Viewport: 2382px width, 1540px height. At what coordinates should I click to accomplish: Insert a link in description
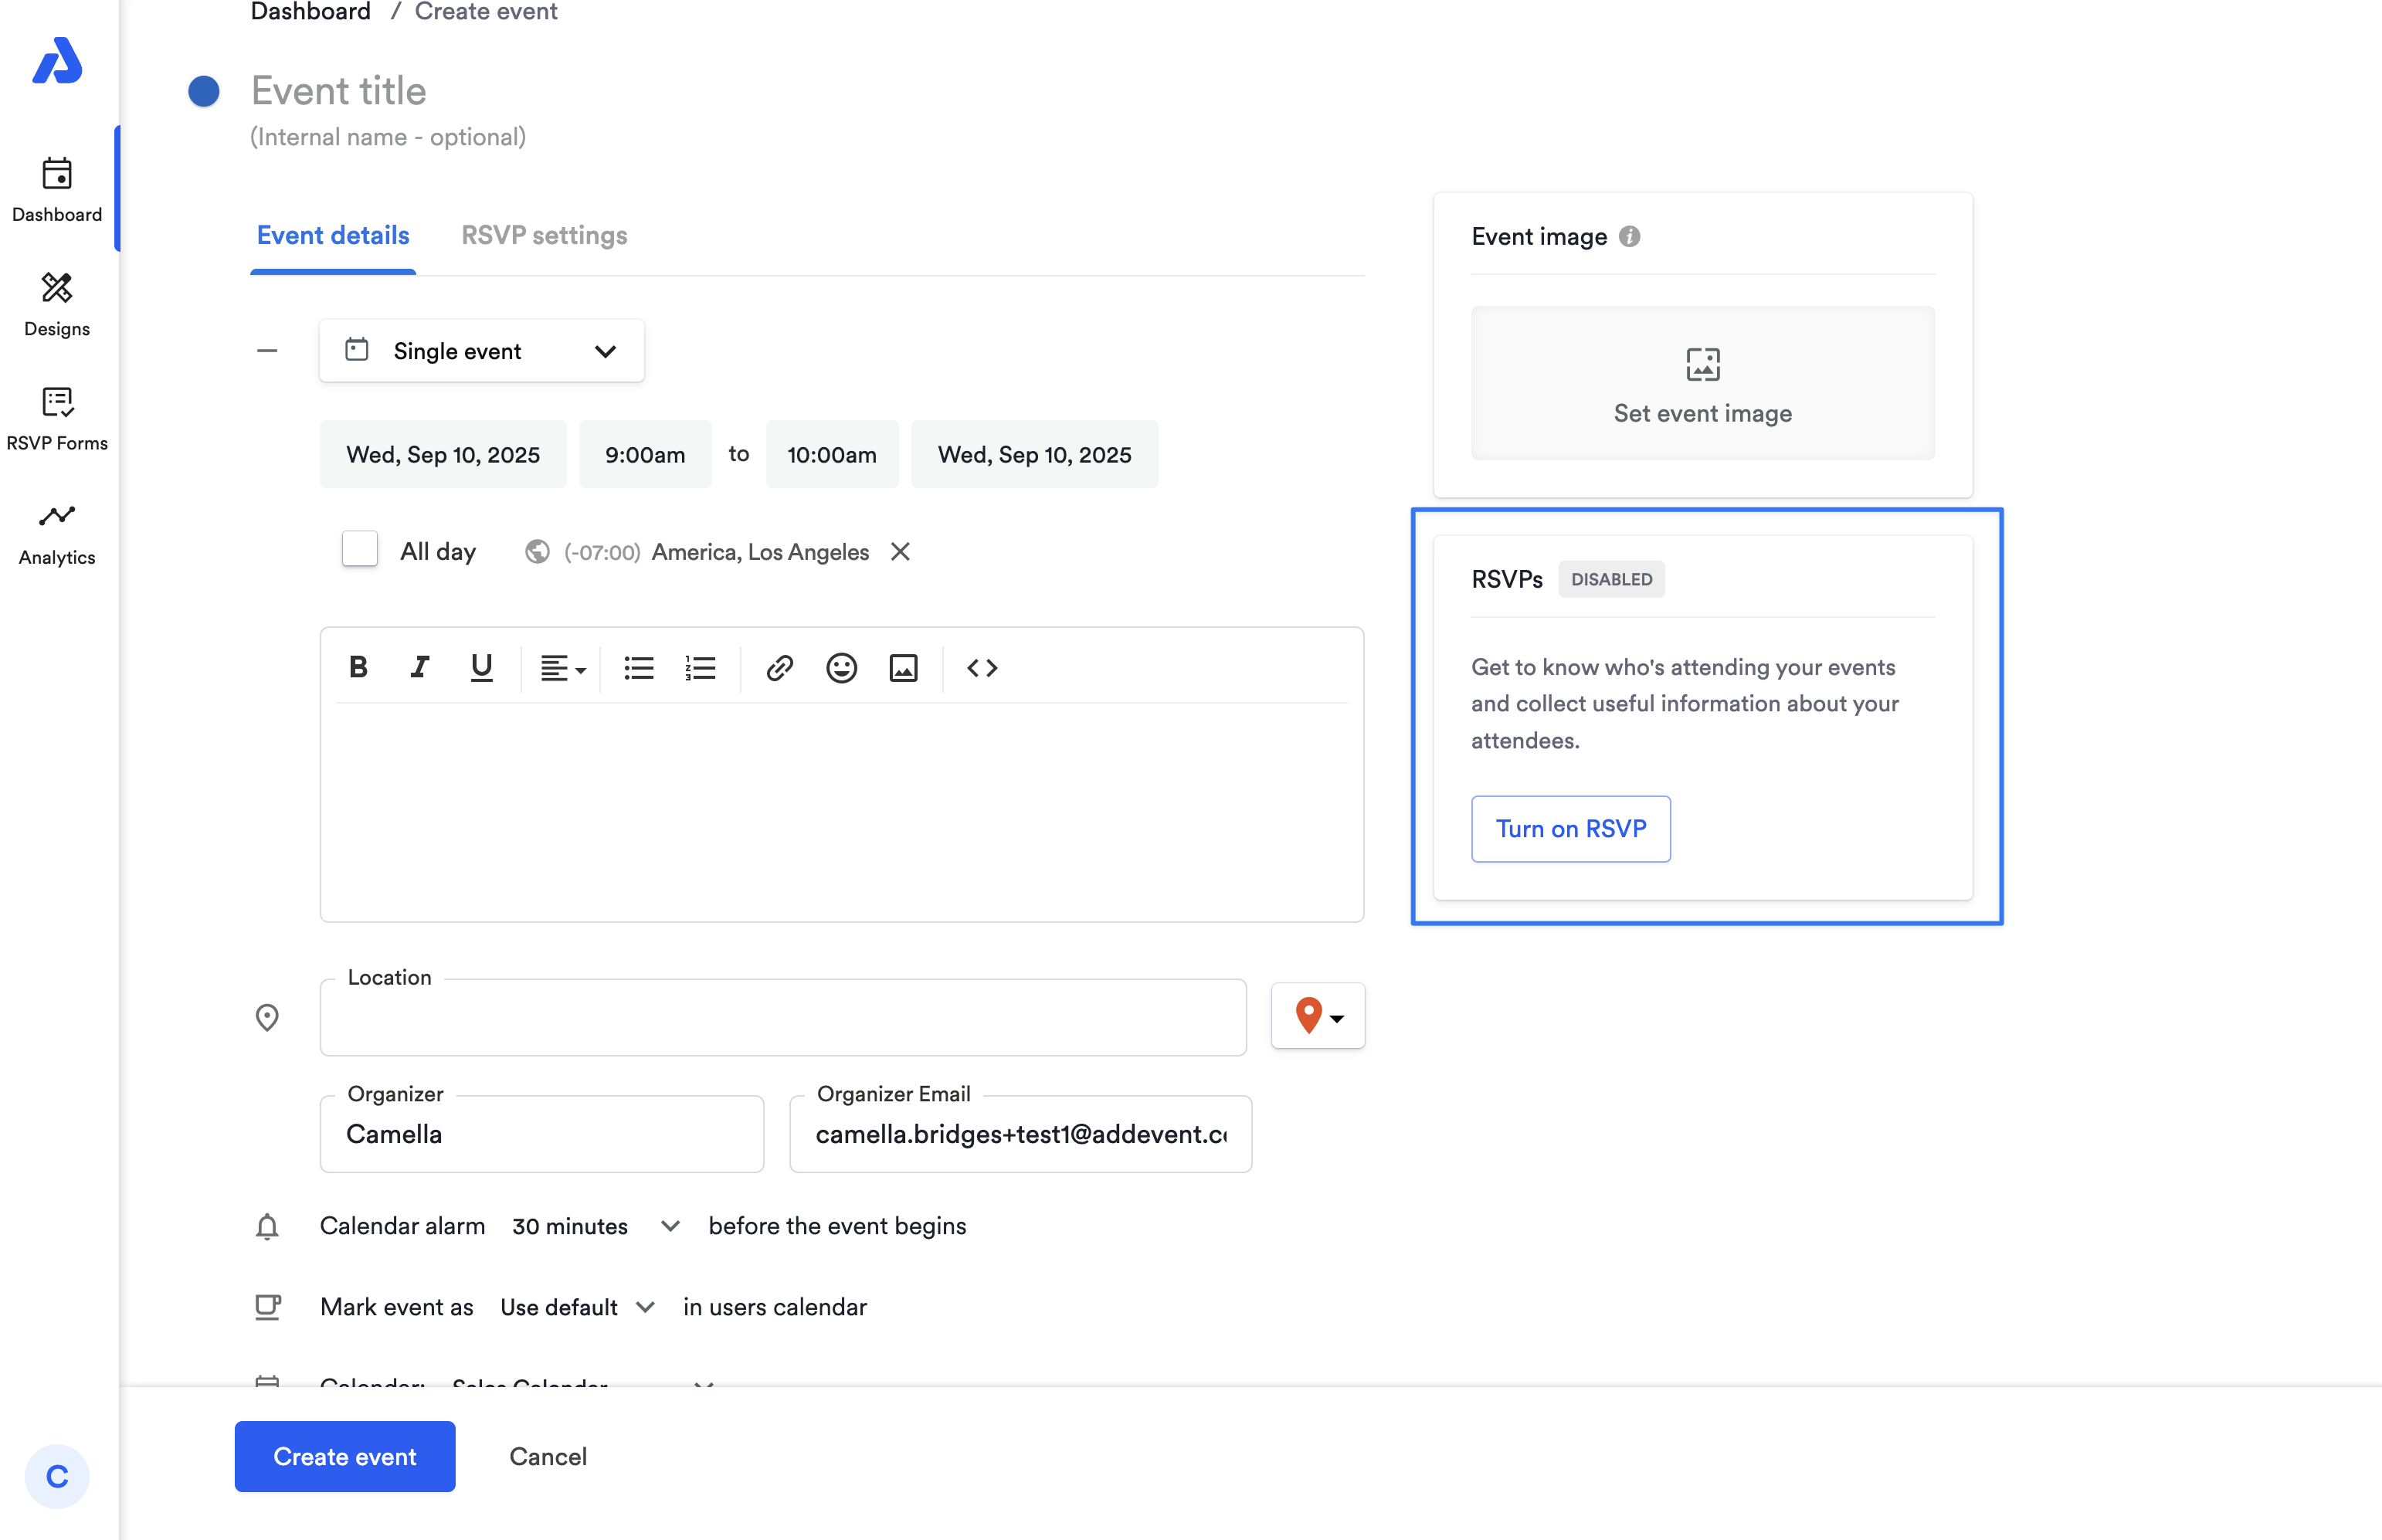[779, 668]
